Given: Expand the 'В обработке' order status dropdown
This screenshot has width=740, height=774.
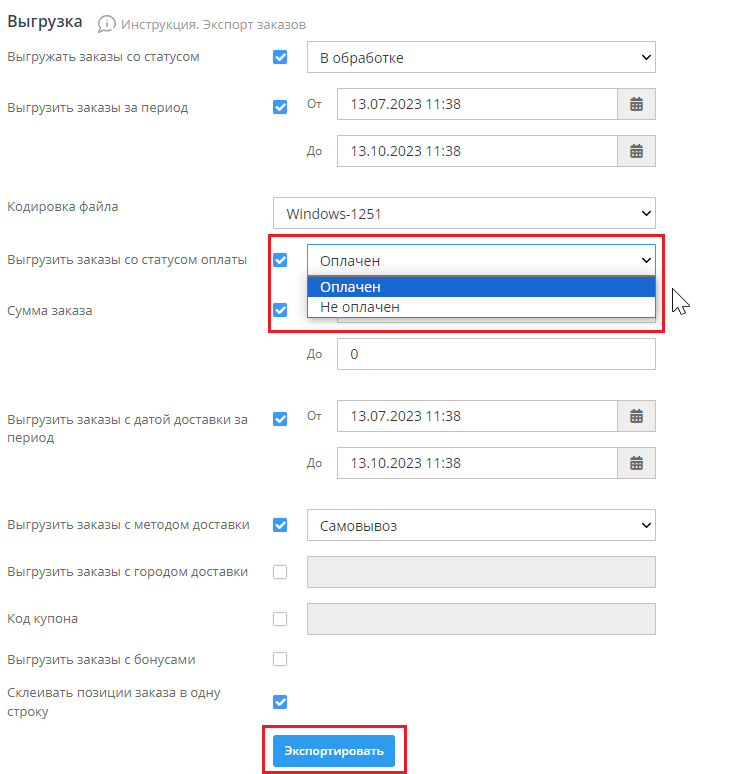Looking at the screenshot, I should (480, 58).
